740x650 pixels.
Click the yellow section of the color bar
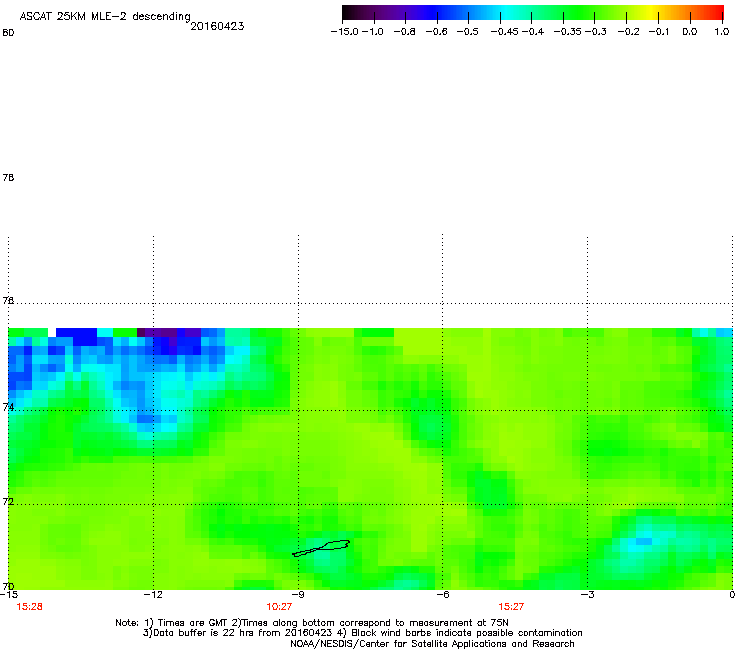click(x=654, y=13)
